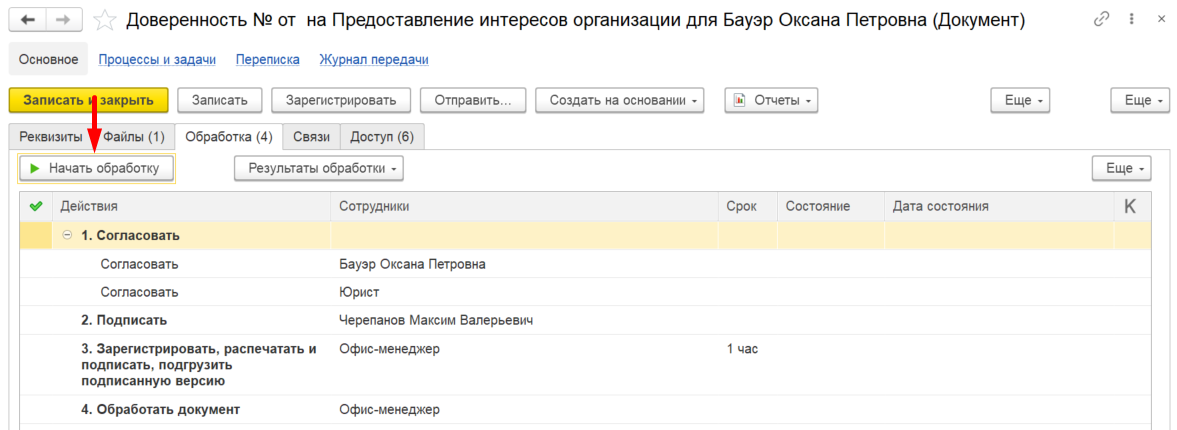1177x430 pixels.
Task: Click Начать обработку button
Action: (96, 169)
